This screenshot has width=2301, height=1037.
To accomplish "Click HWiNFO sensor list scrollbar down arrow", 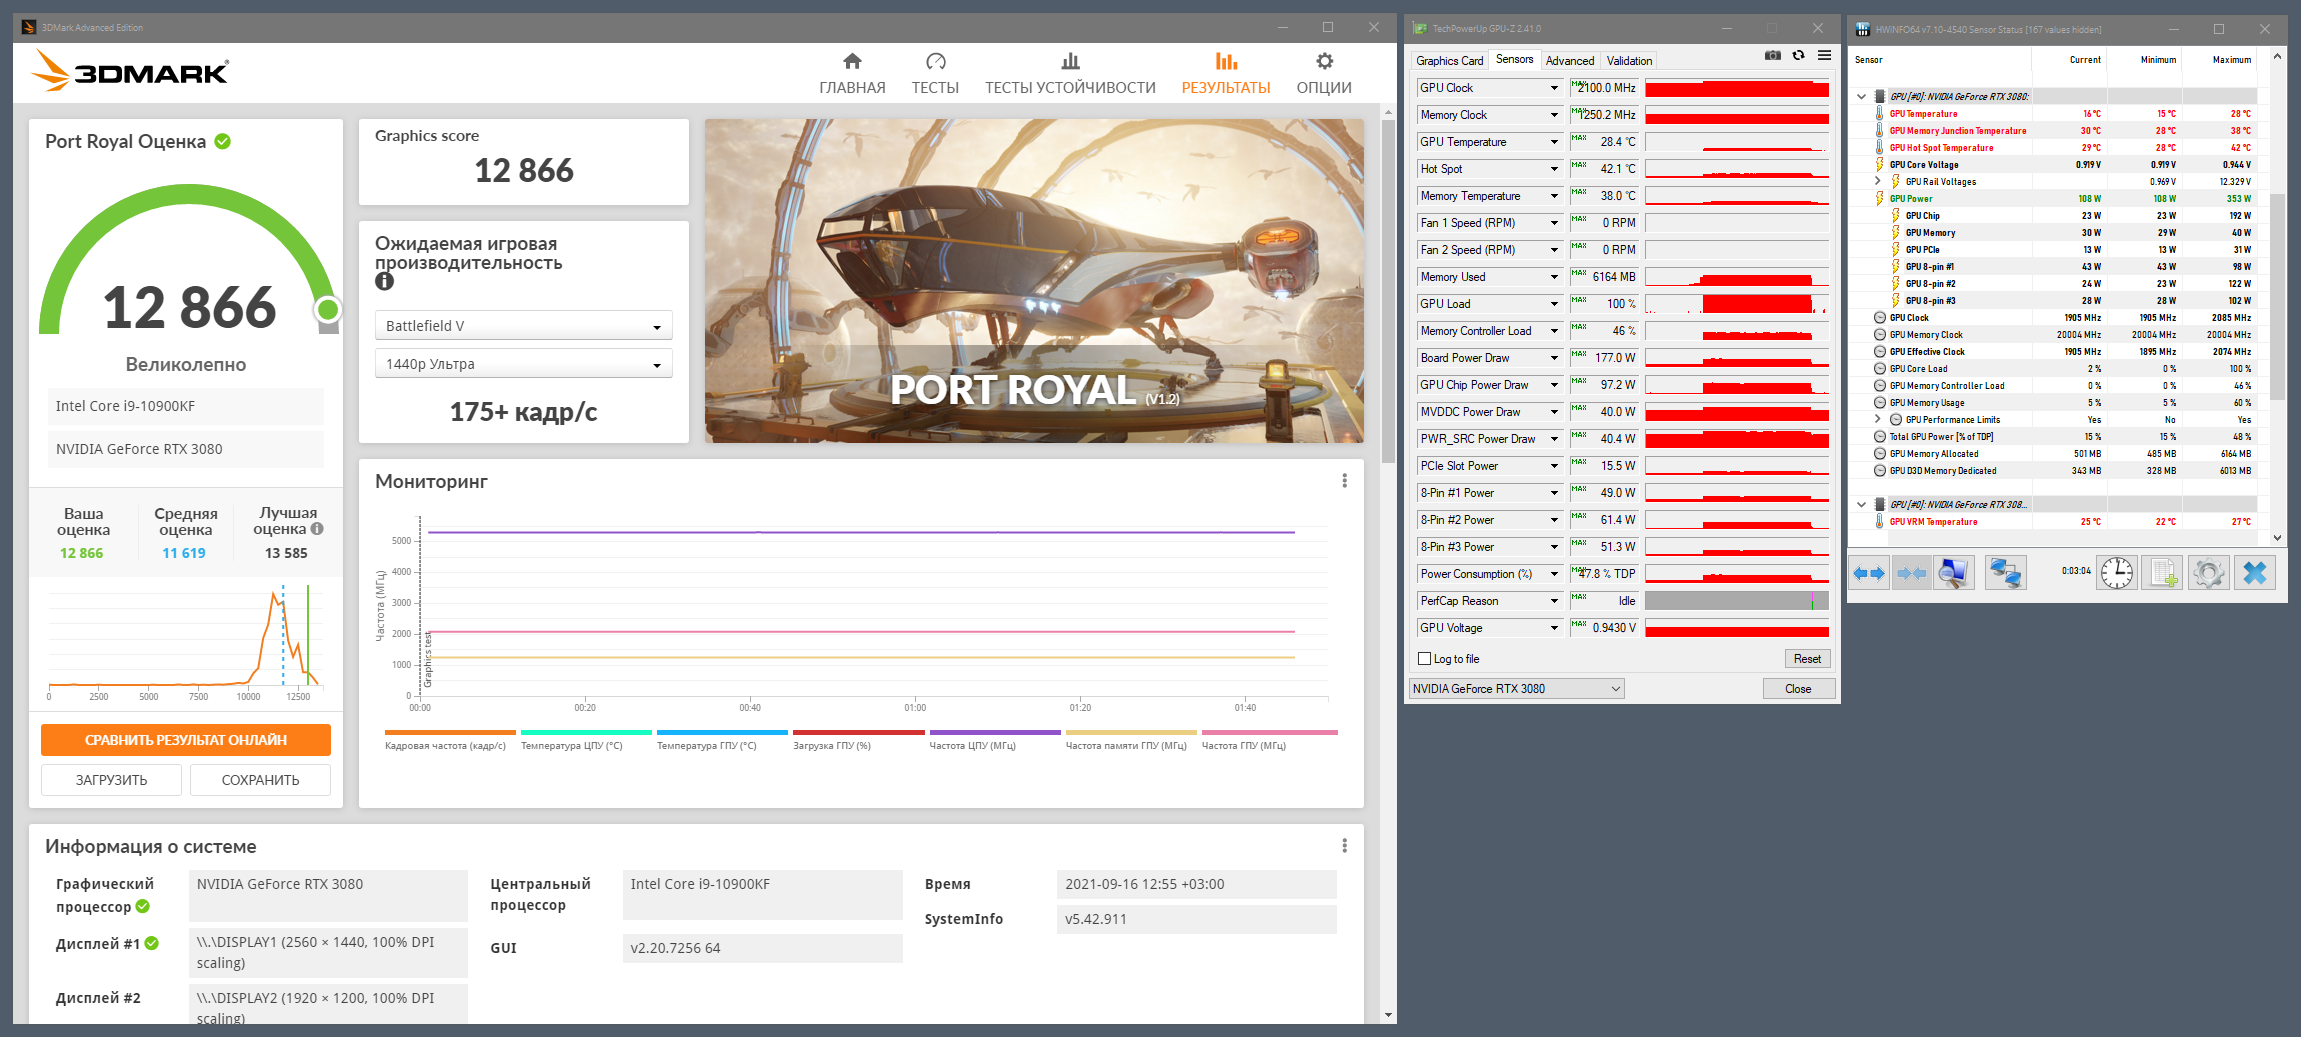I will 2278,538.
